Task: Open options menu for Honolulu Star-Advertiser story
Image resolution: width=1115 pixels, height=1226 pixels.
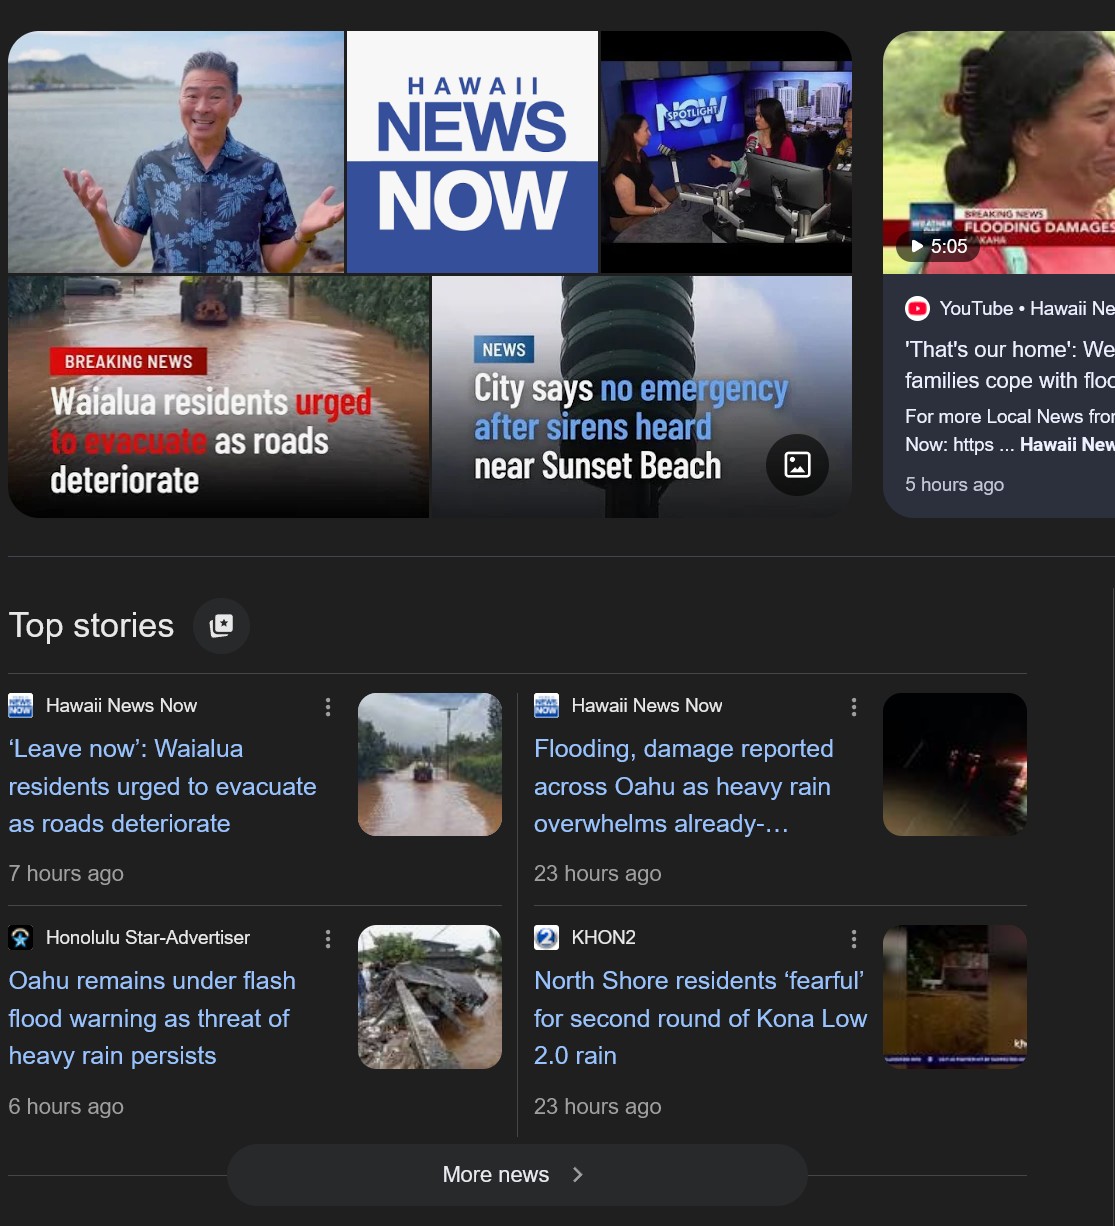Action: 328,939
